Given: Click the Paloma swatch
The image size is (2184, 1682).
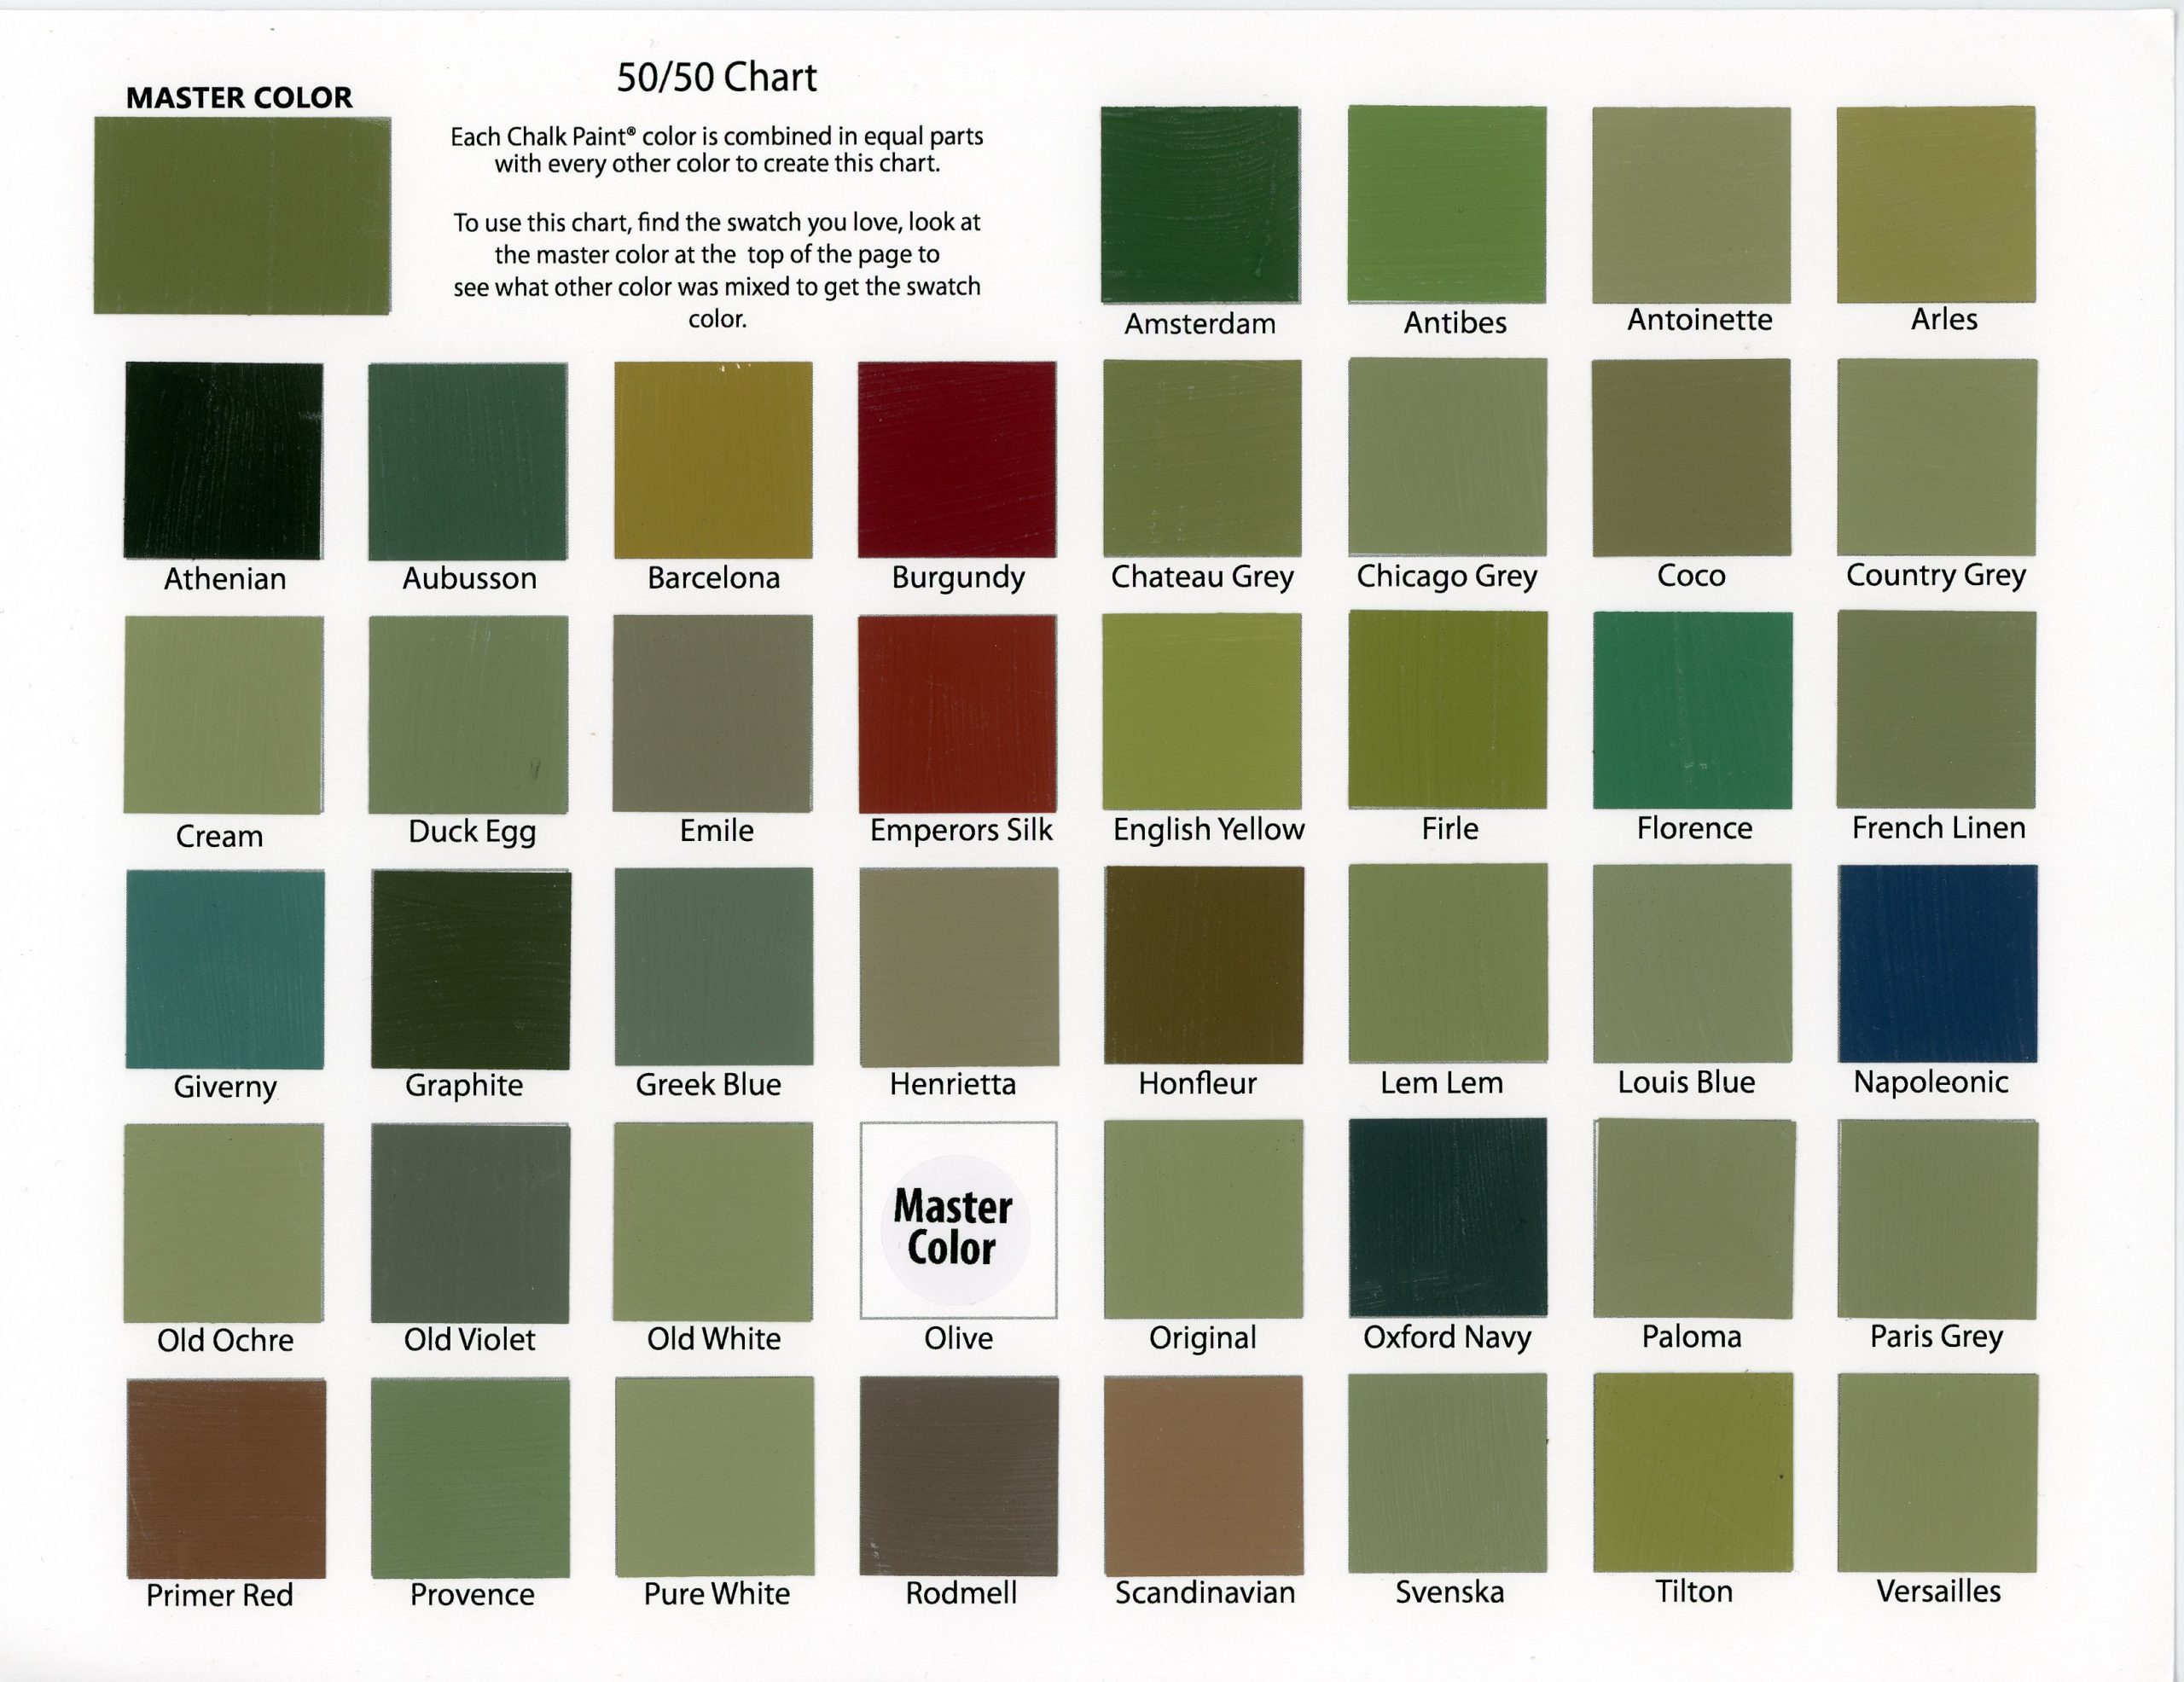Looking at the screenshot, I should tap(1694, 1218).
